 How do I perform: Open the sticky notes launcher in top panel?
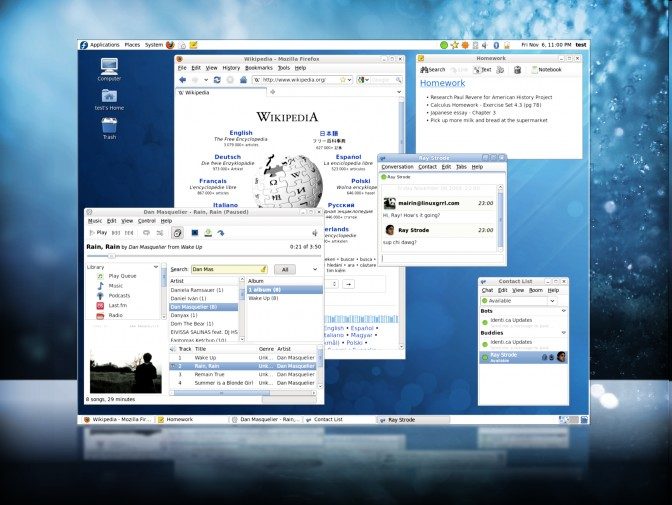pyautogui.click(x=194, y=45)
